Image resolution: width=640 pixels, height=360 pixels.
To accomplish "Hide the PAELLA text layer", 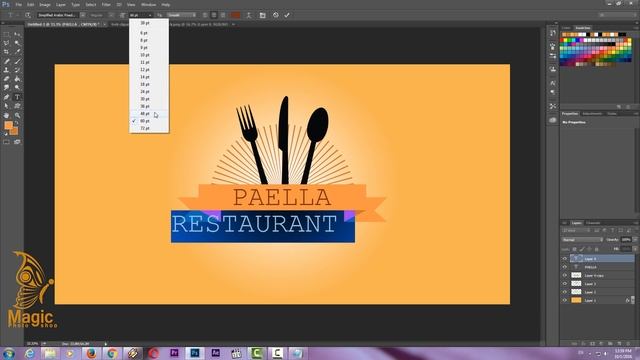I will (x=565, y=267).
